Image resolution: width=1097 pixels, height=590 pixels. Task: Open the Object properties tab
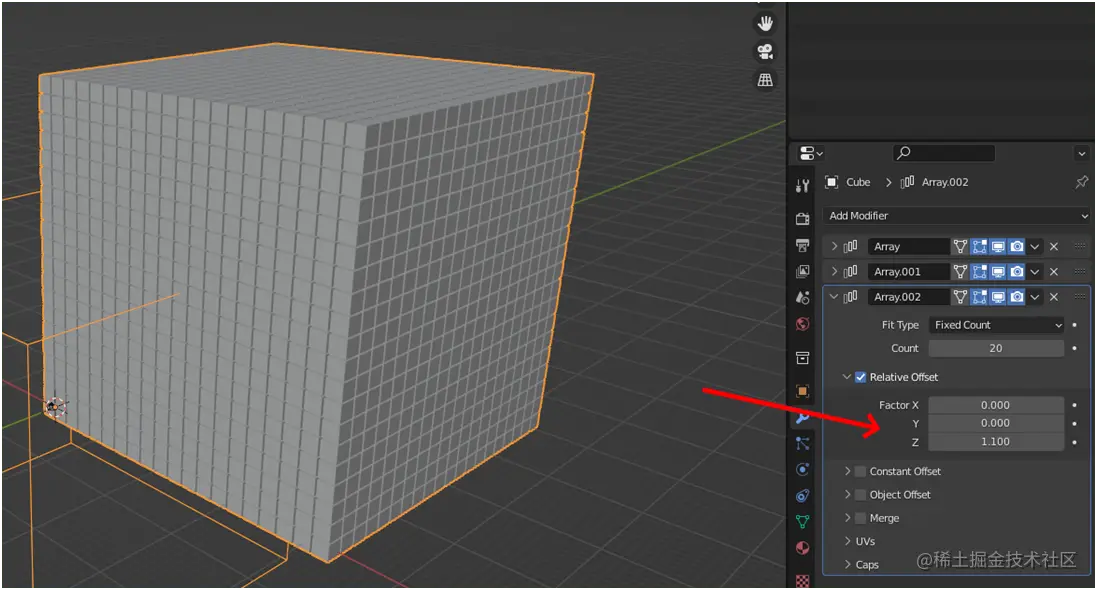pyautogui.click(x=801, y=390)
